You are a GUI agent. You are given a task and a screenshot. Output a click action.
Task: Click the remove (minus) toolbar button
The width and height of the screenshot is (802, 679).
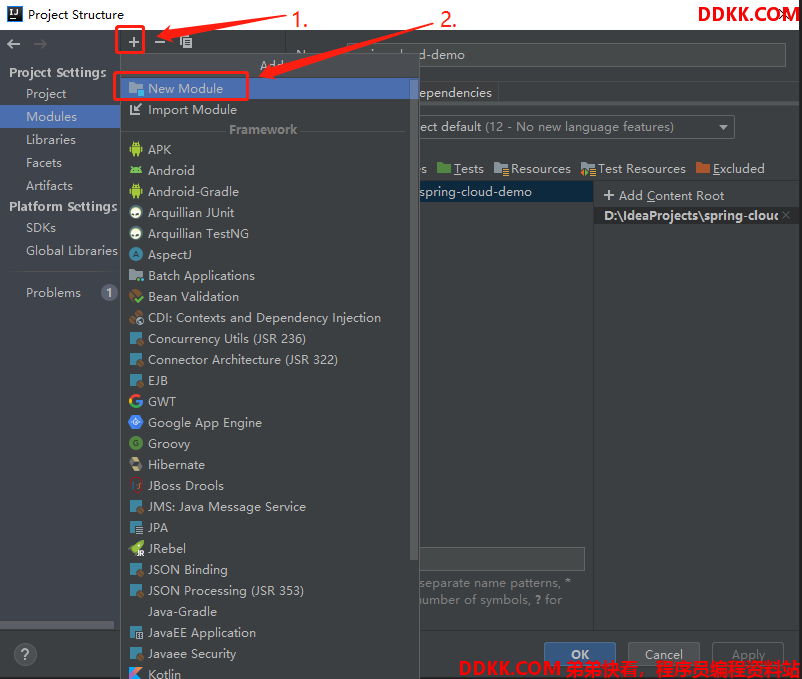pyautogui.click(x=160, y=42)
